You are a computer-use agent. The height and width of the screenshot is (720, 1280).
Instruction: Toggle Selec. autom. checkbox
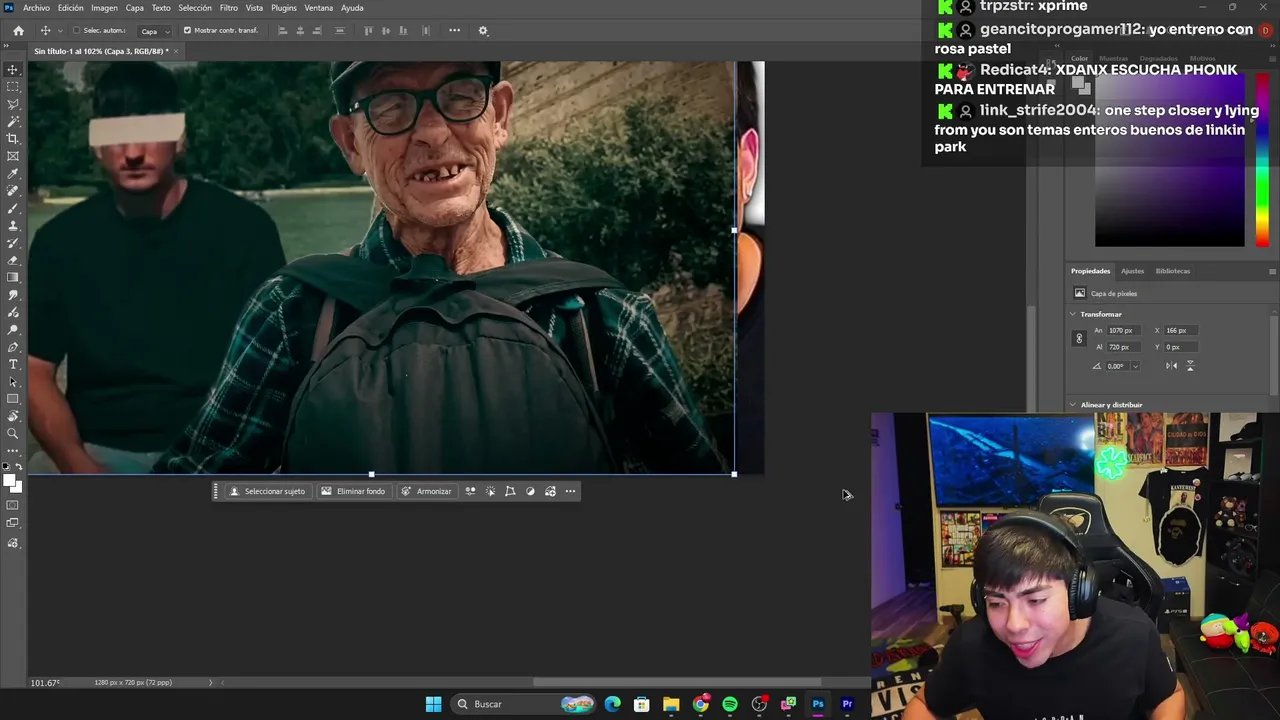tap(77, 30)
